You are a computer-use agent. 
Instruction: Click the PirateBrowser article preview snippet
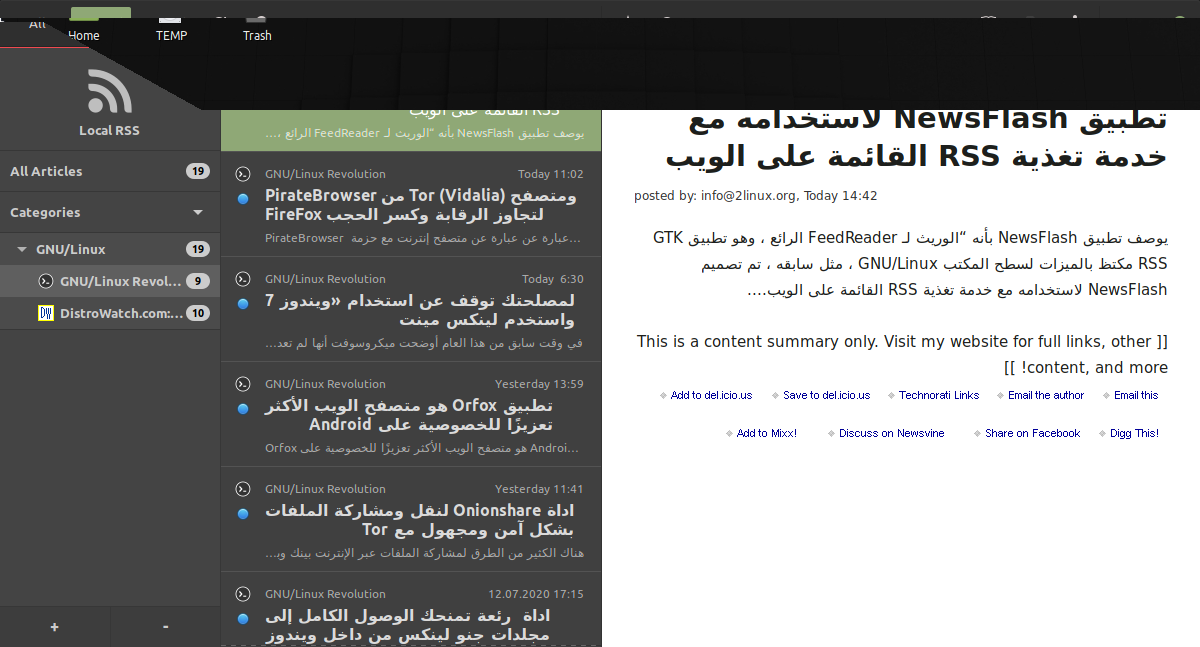pos(424,239)
